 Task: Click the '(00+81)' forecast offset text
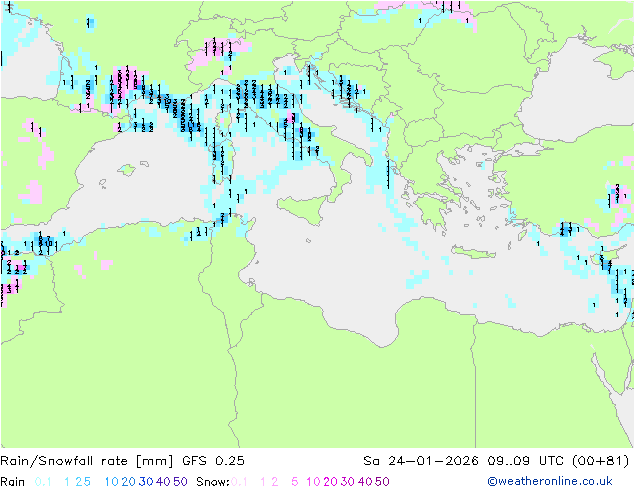(x=601, y=461)
